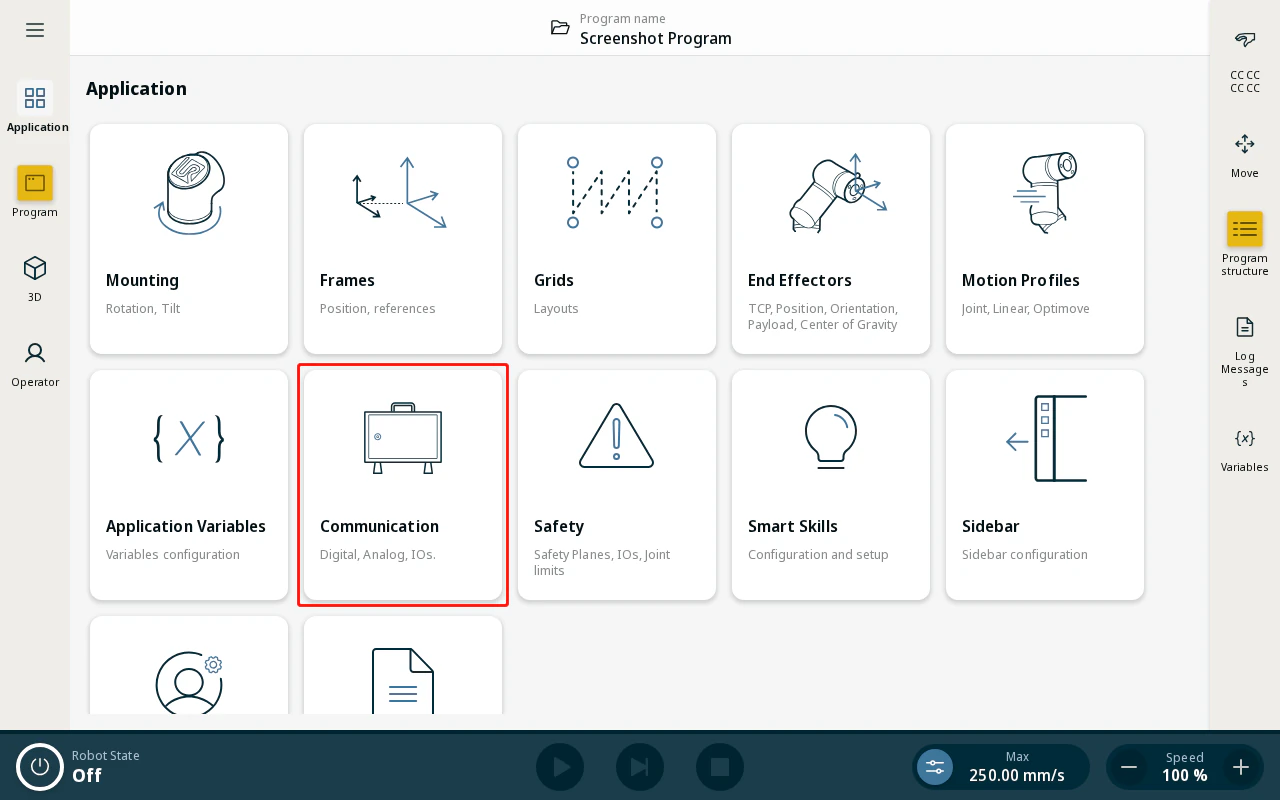1280x800 pixels.
Task: Open the Communication control box icon
Action: tap(403, 438)
